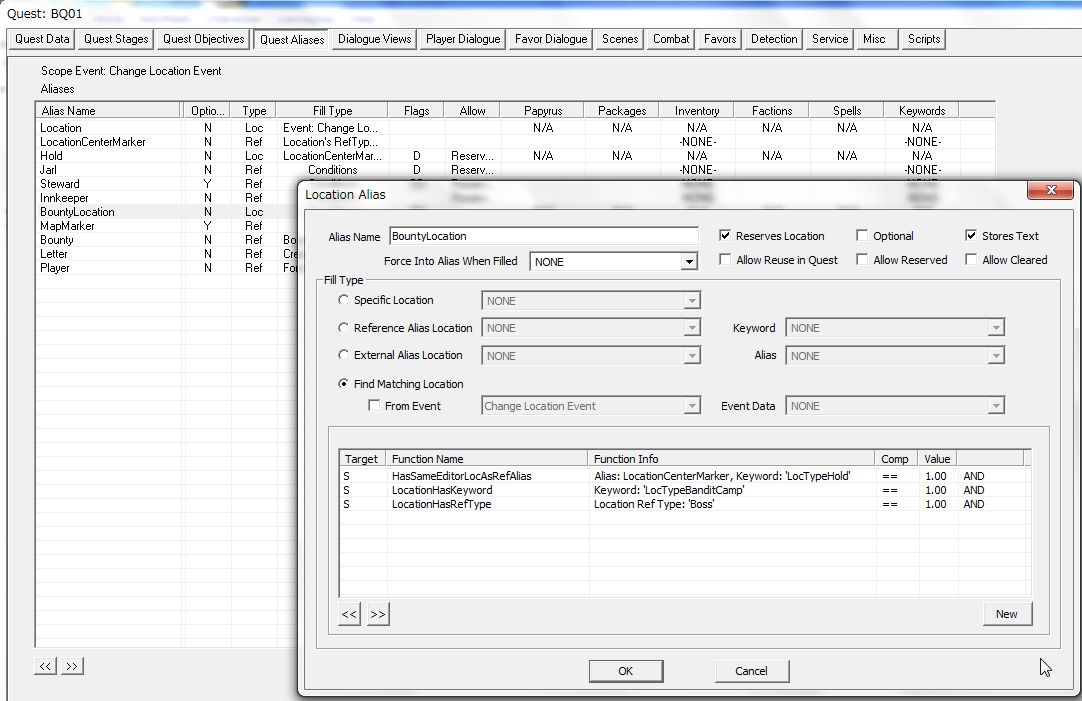1082x701 pixels.
Task: Toggle the Reserves Location checkbox
Action: point(725,236)
